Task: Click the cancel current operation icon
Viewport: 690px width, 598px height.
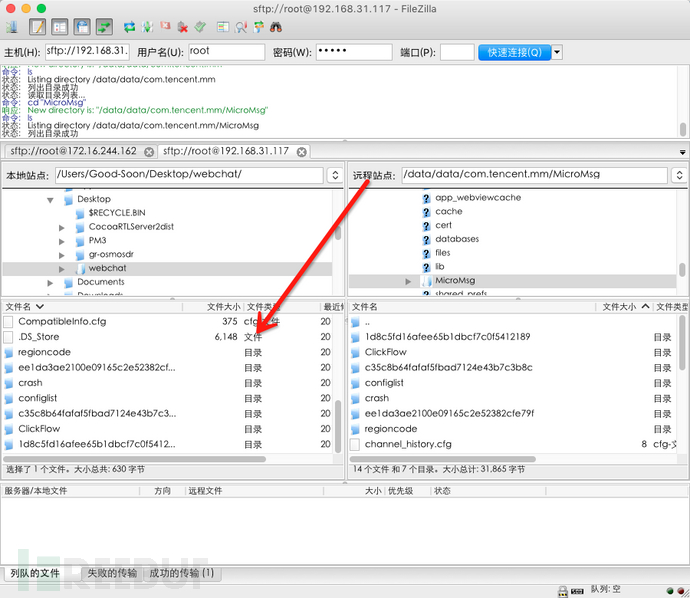Action: click(166, 26)
